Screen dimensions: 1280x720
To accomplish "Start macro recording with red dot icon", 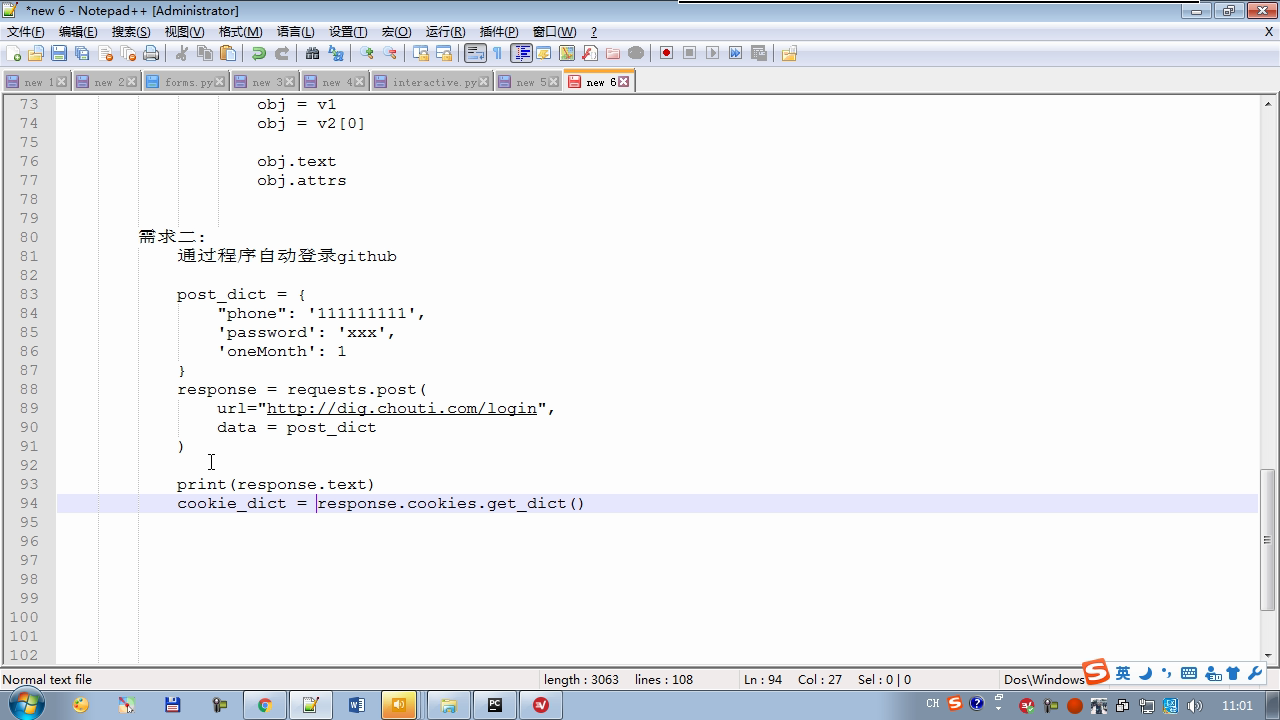I will [666, 53].
